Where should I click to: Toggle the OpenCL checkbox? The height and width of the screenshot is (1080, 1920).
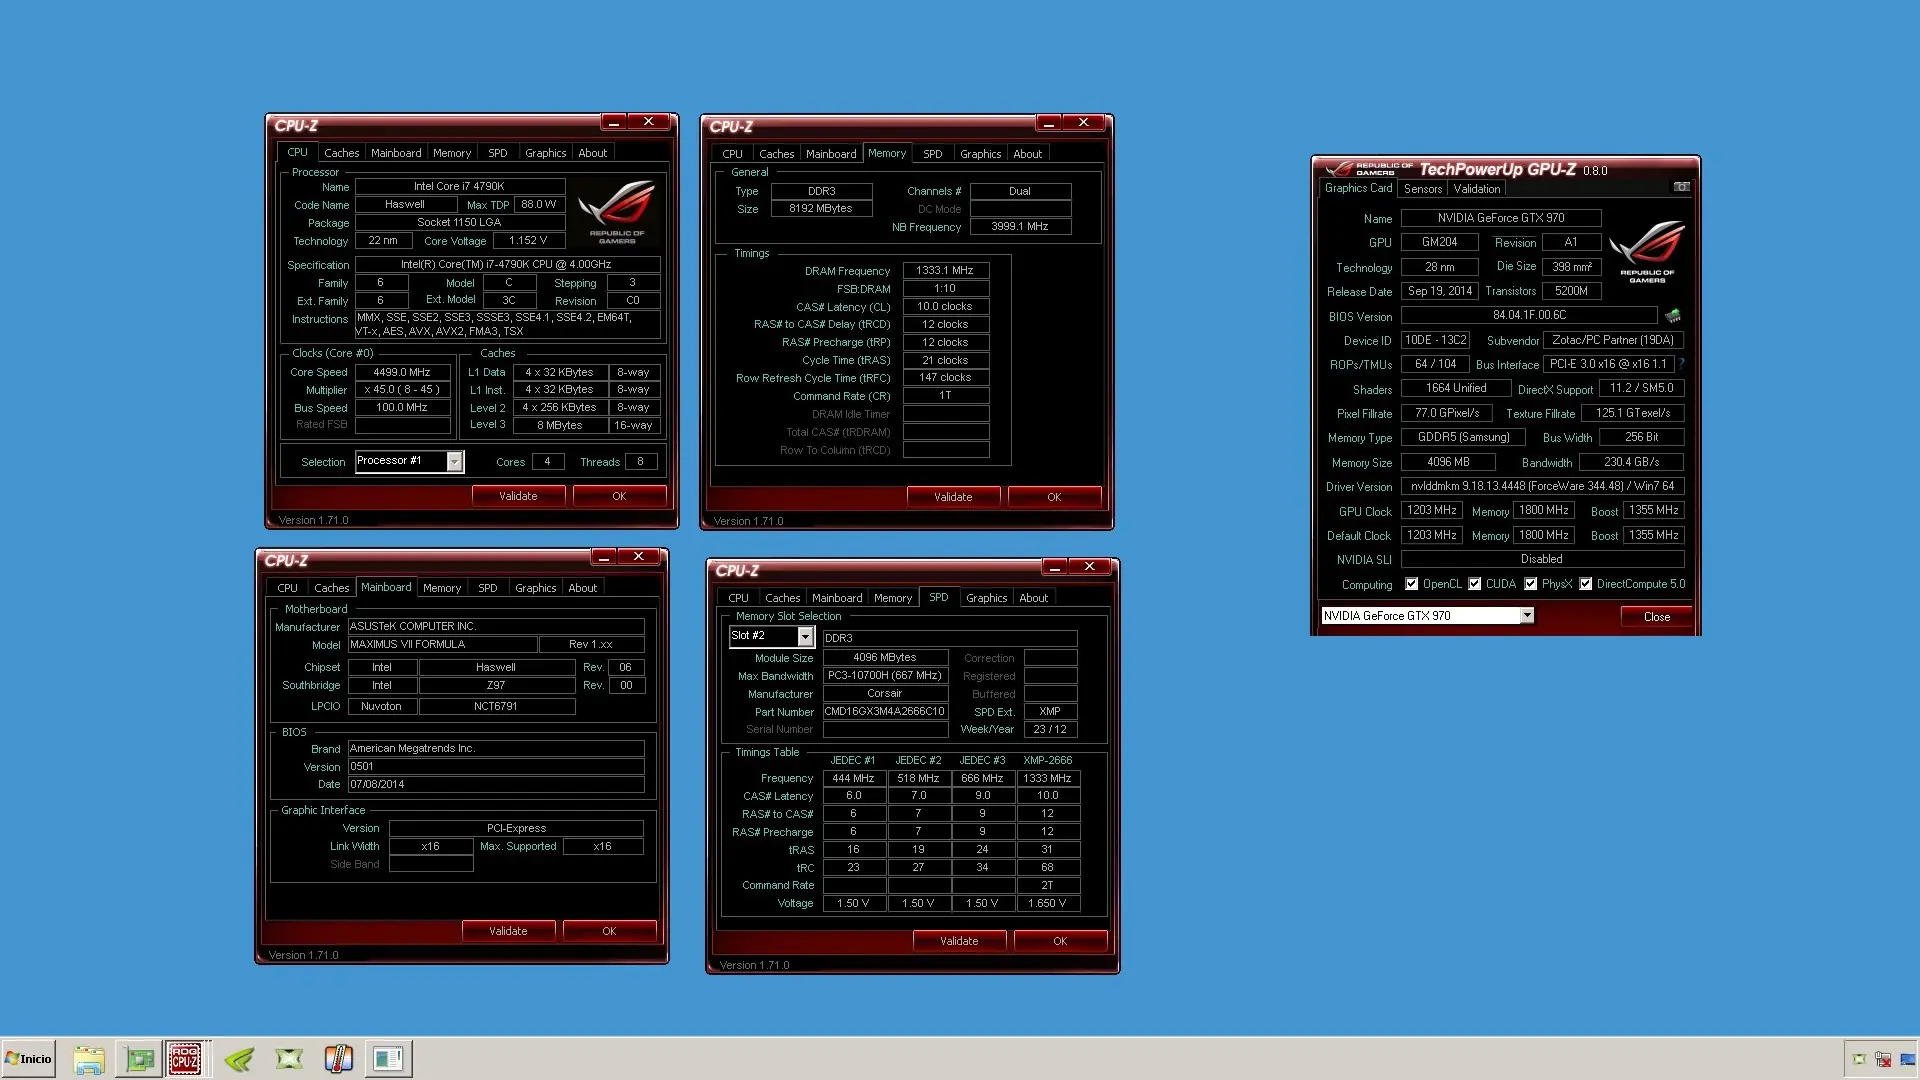tap(1411, 584)
